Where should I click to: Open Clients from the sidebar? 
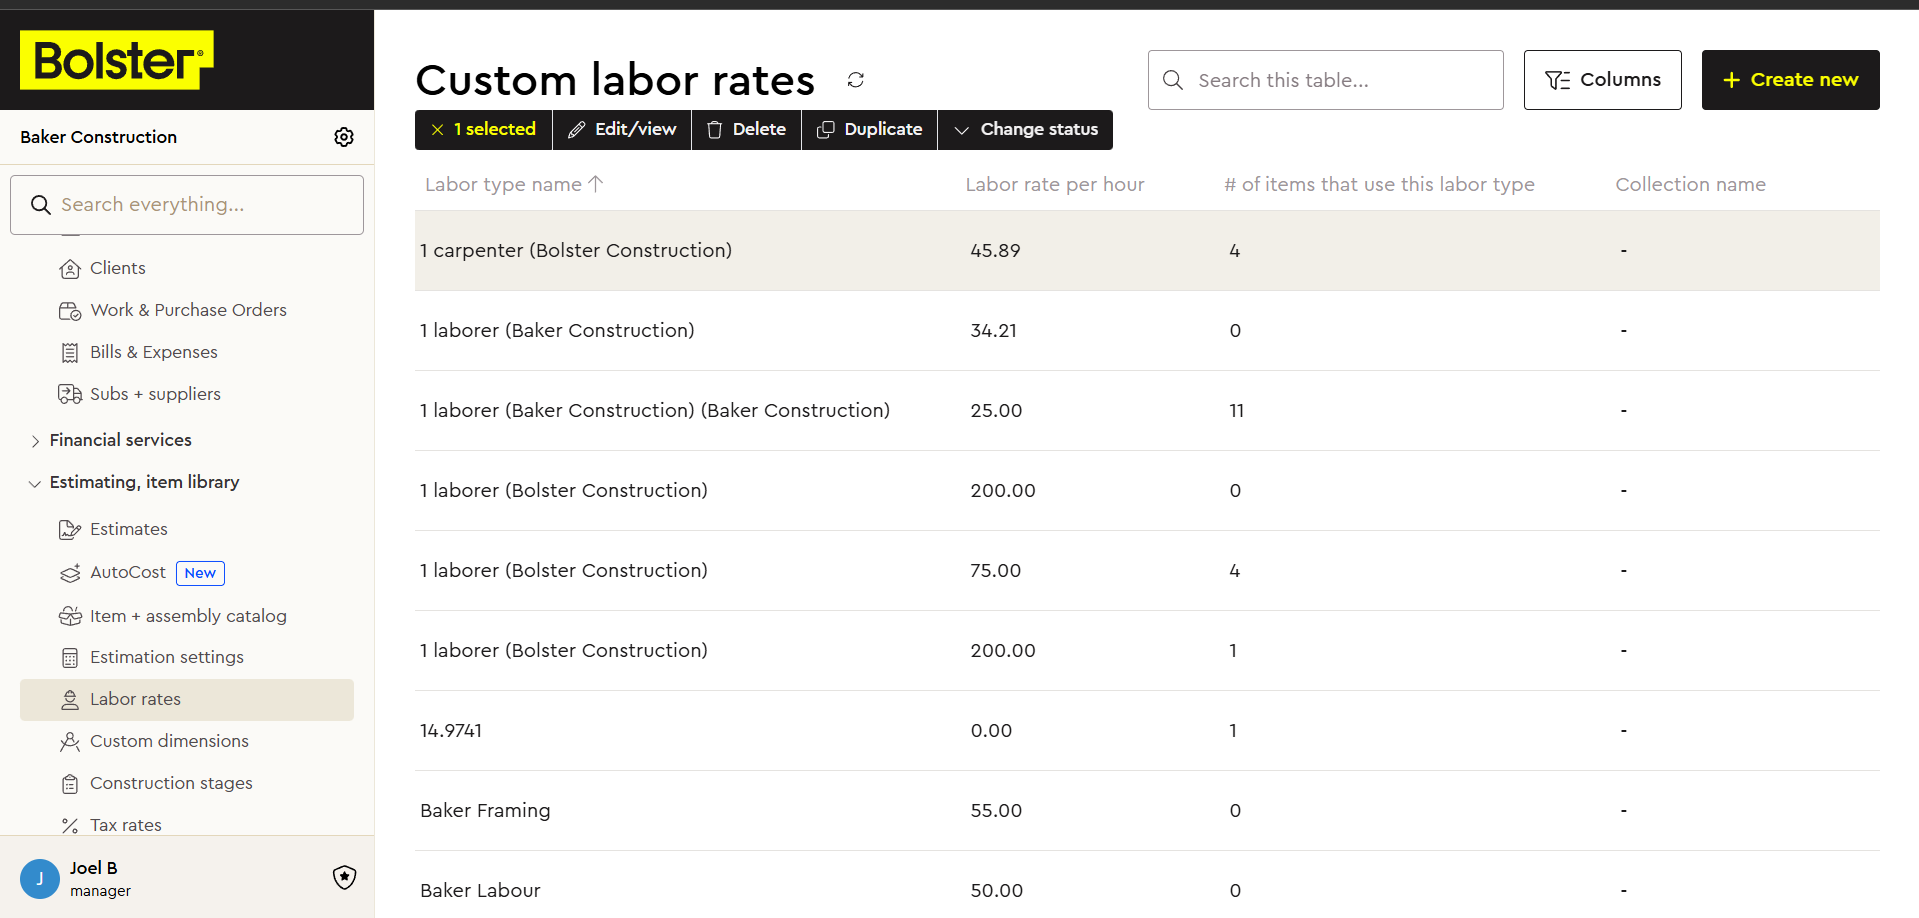(x=117, y=268)
